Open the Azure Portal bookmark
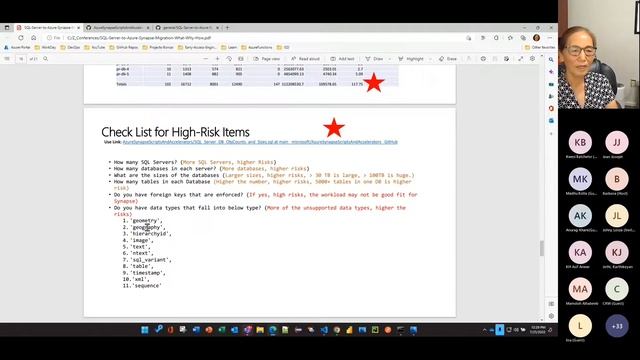The height and width of the screenshot is (360, 640). [17, 47]
